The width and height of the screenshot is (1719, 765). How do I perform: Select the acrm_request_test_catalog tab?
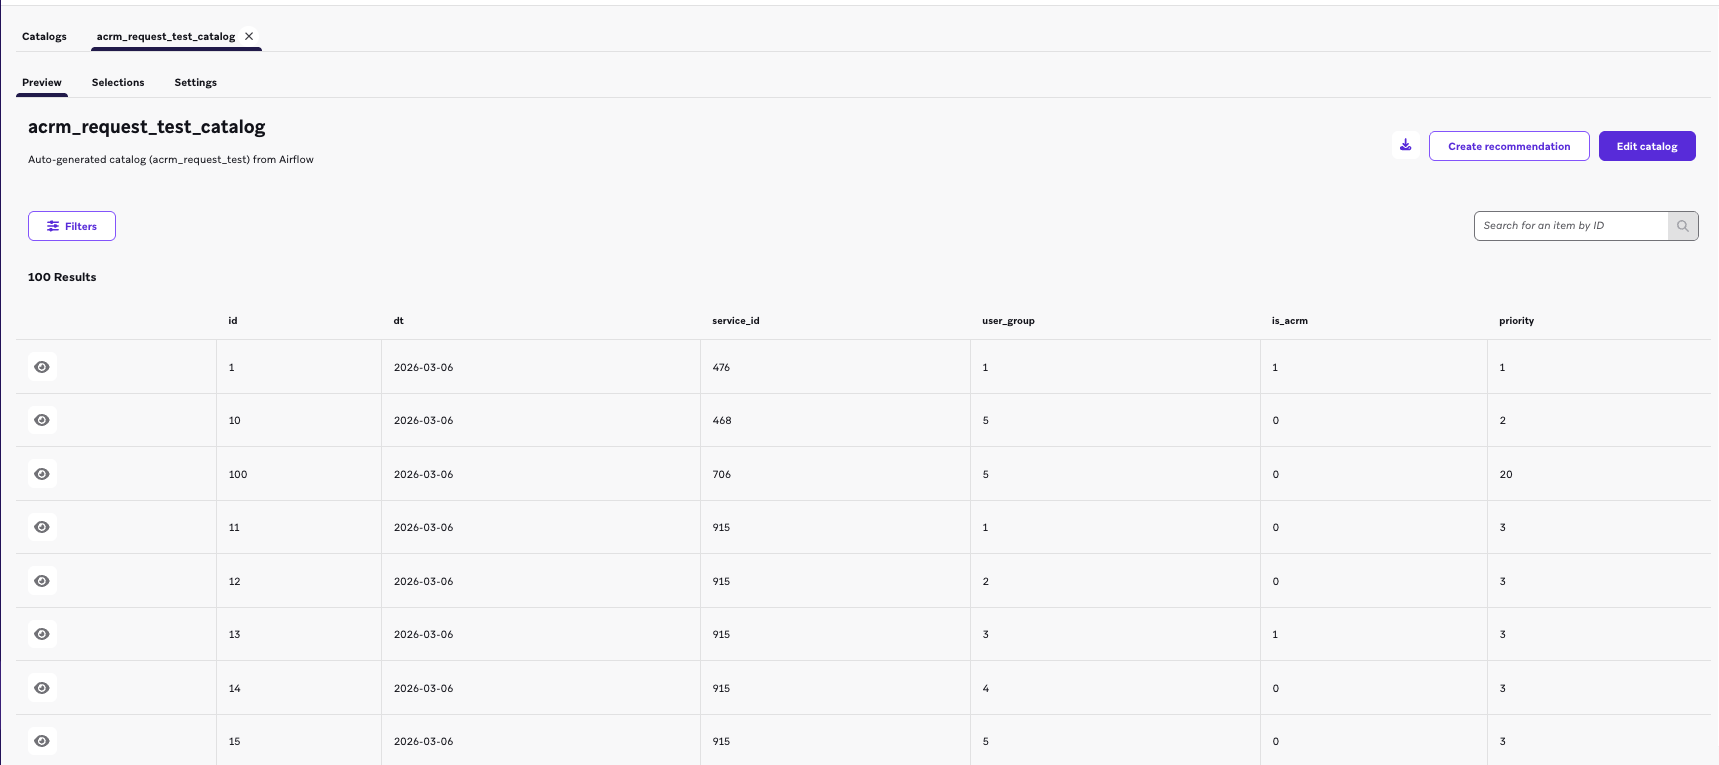(x=166, y=36)
